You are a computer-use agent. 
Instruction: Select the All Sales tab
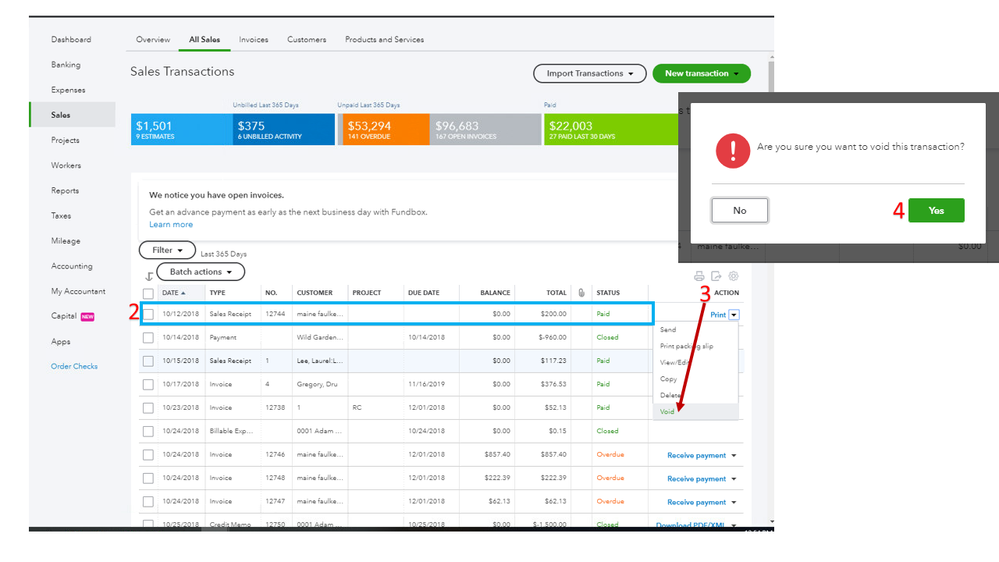[205, 40]
